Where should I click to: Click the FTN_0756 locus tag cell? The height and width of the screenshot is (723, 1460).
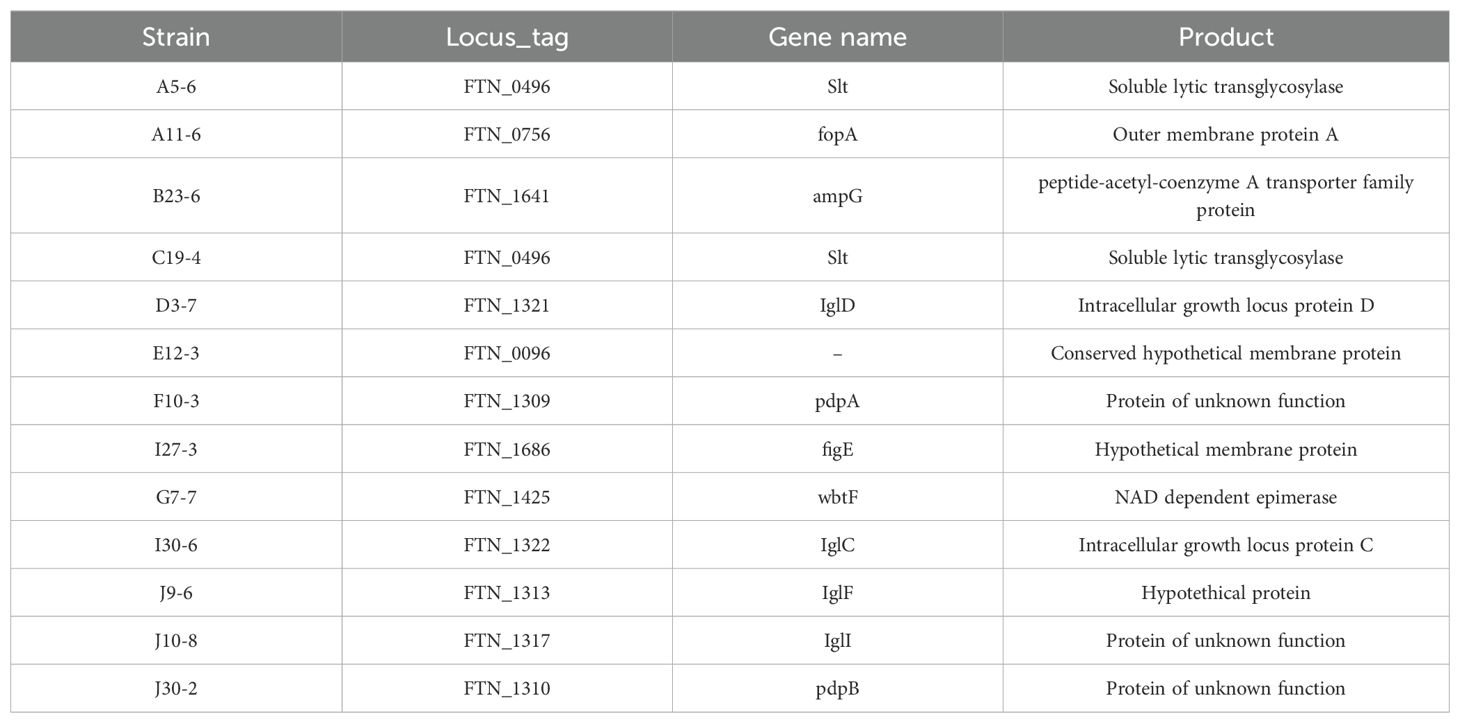(x=507, y=135)
